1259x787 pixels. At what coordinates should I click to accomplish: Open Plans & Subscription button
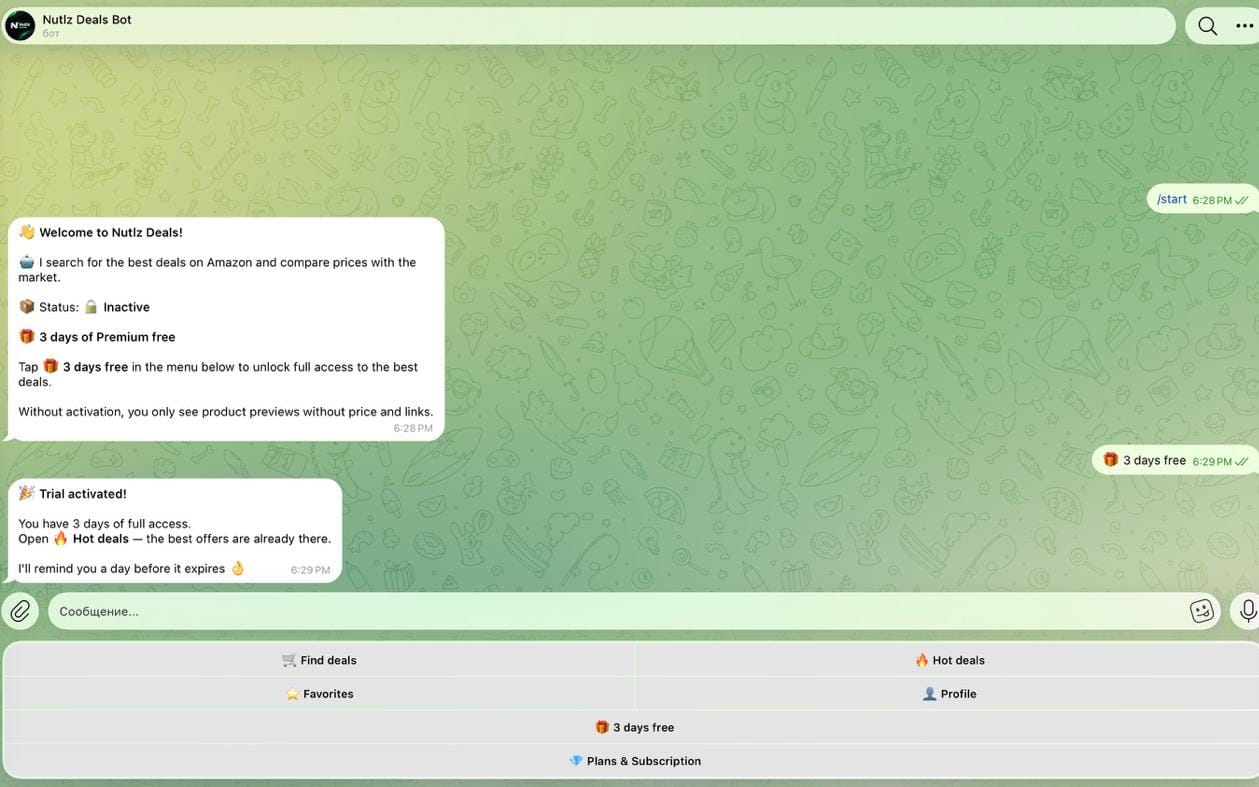(632, 761)
